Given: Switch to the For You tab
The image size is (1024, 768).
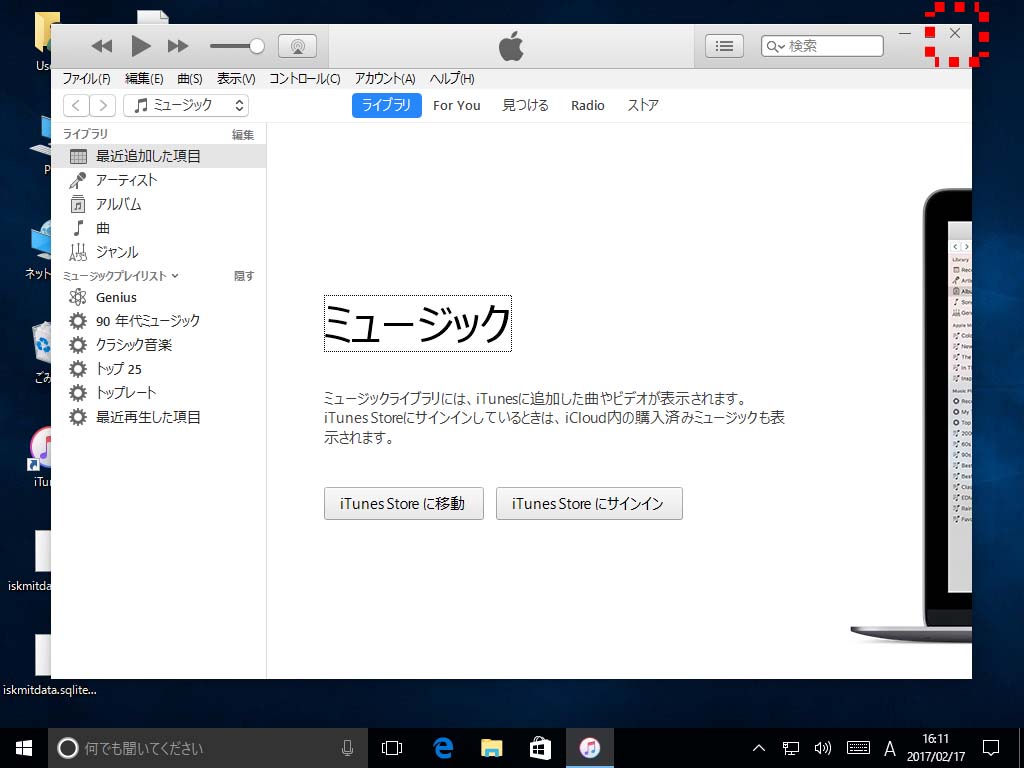Looking at the screenshot, I should tap(456, 105).
